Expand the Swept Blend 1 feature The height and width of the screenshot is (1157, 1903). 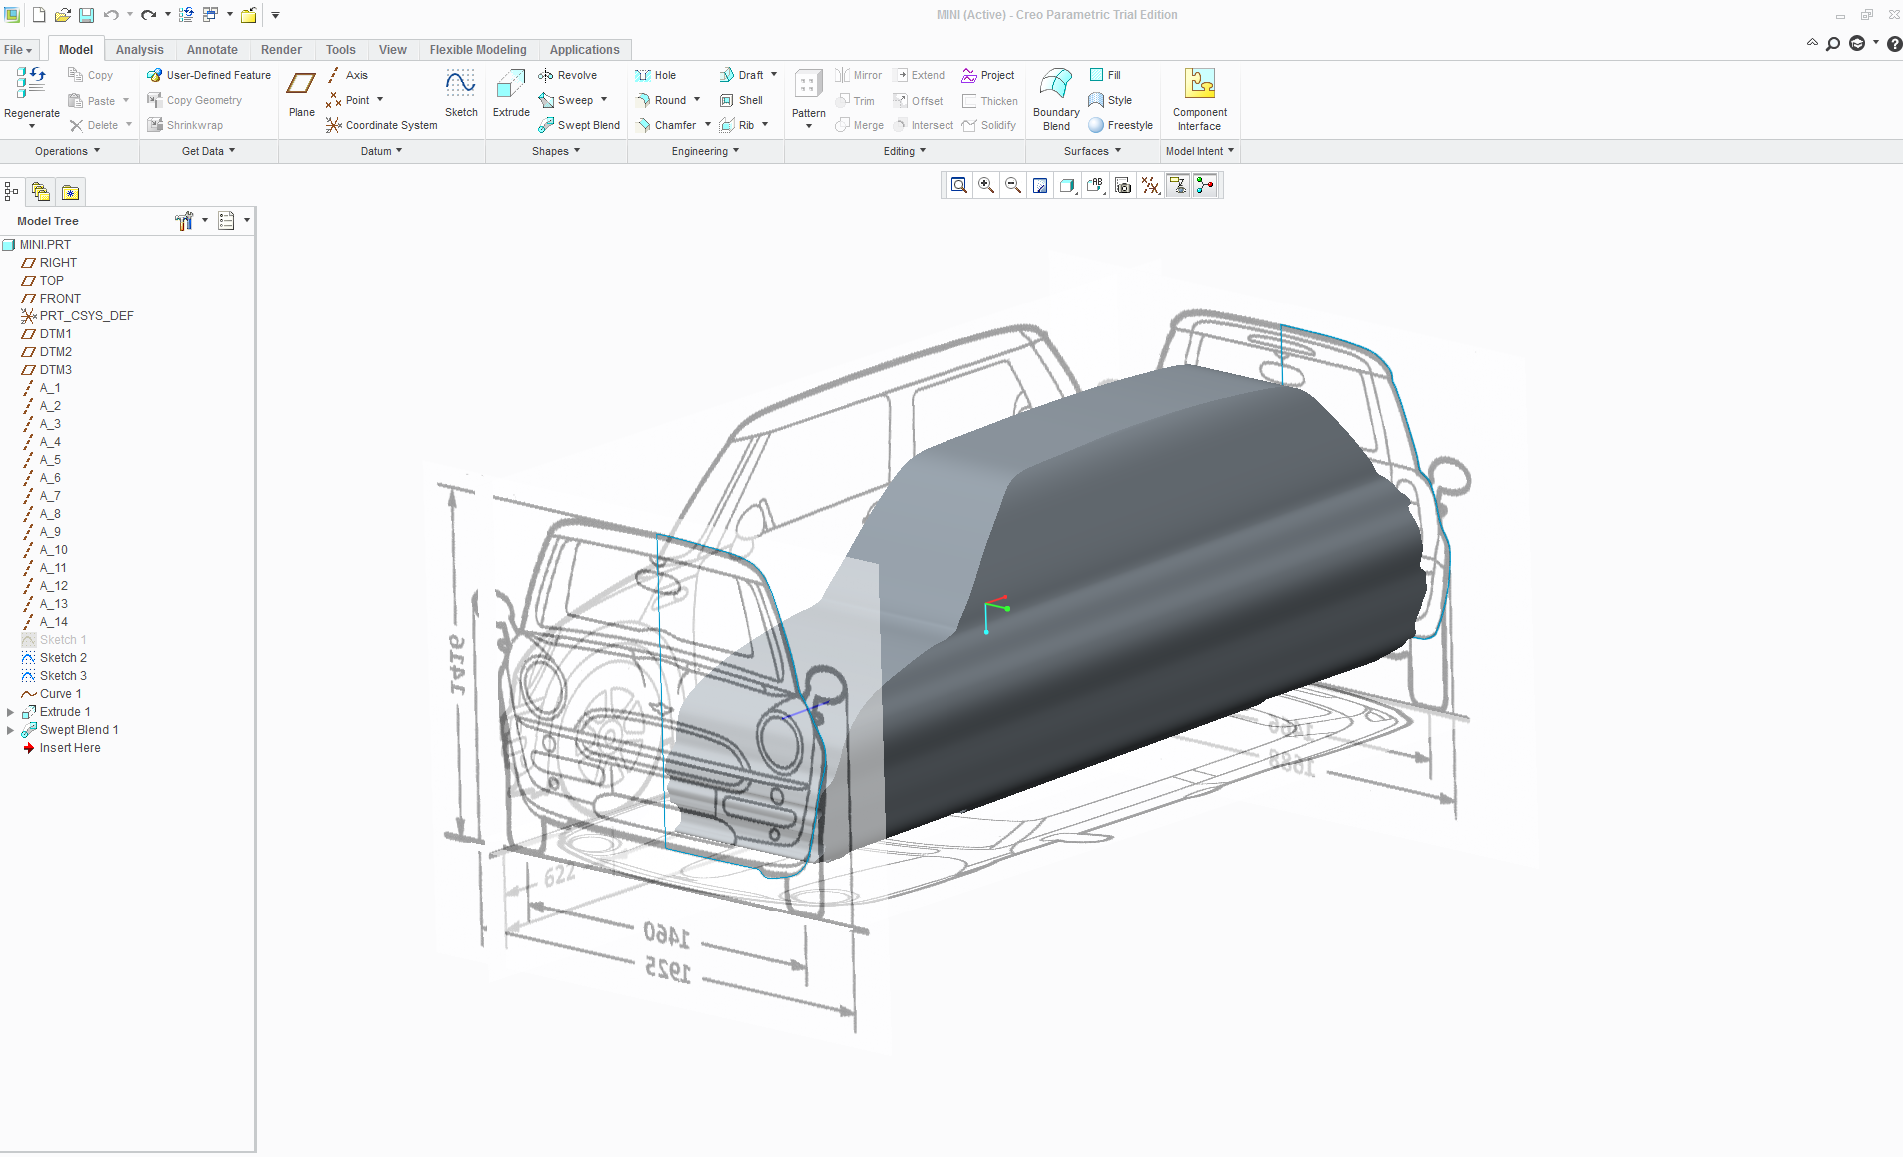click(x=10, y=730)
